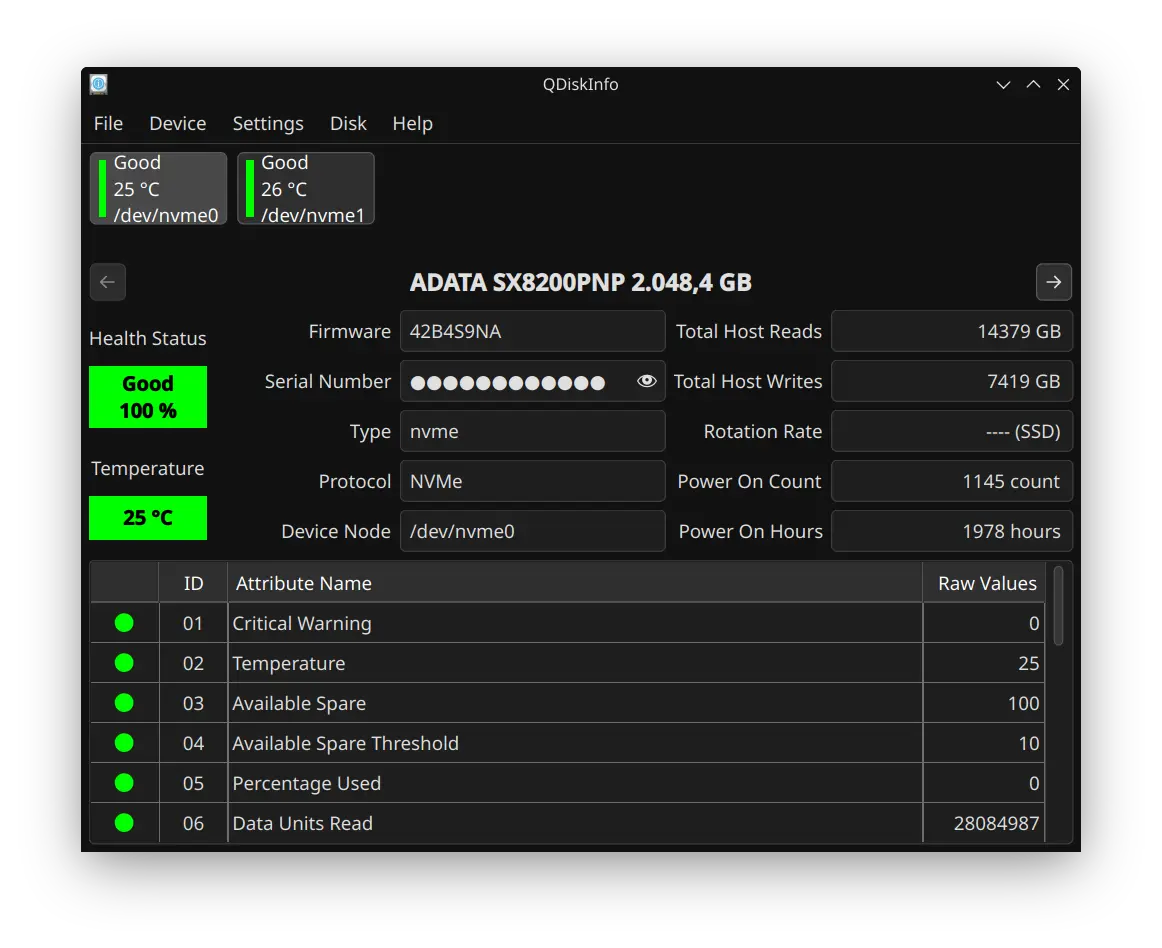1162x948 pixels.
Task: Click status dot for Available Spare Threshold
Action: pyautogui.click(x=124, y=743)
